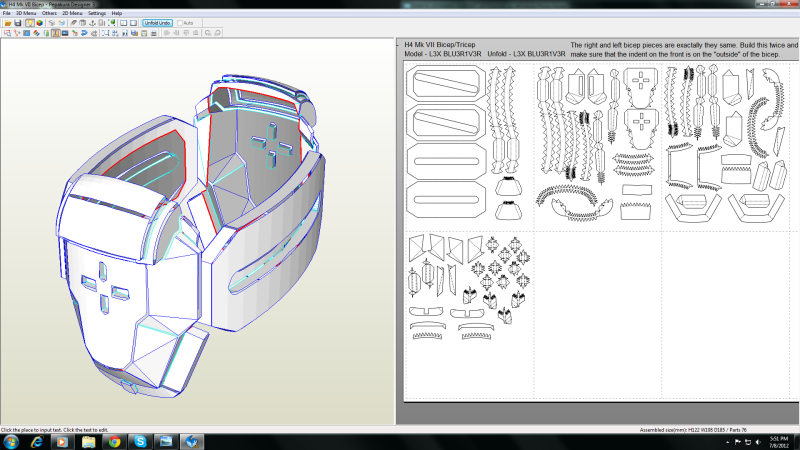This screenshot has width=800, height=450.
Task: Open the Others menu
Action: point(49,13)
